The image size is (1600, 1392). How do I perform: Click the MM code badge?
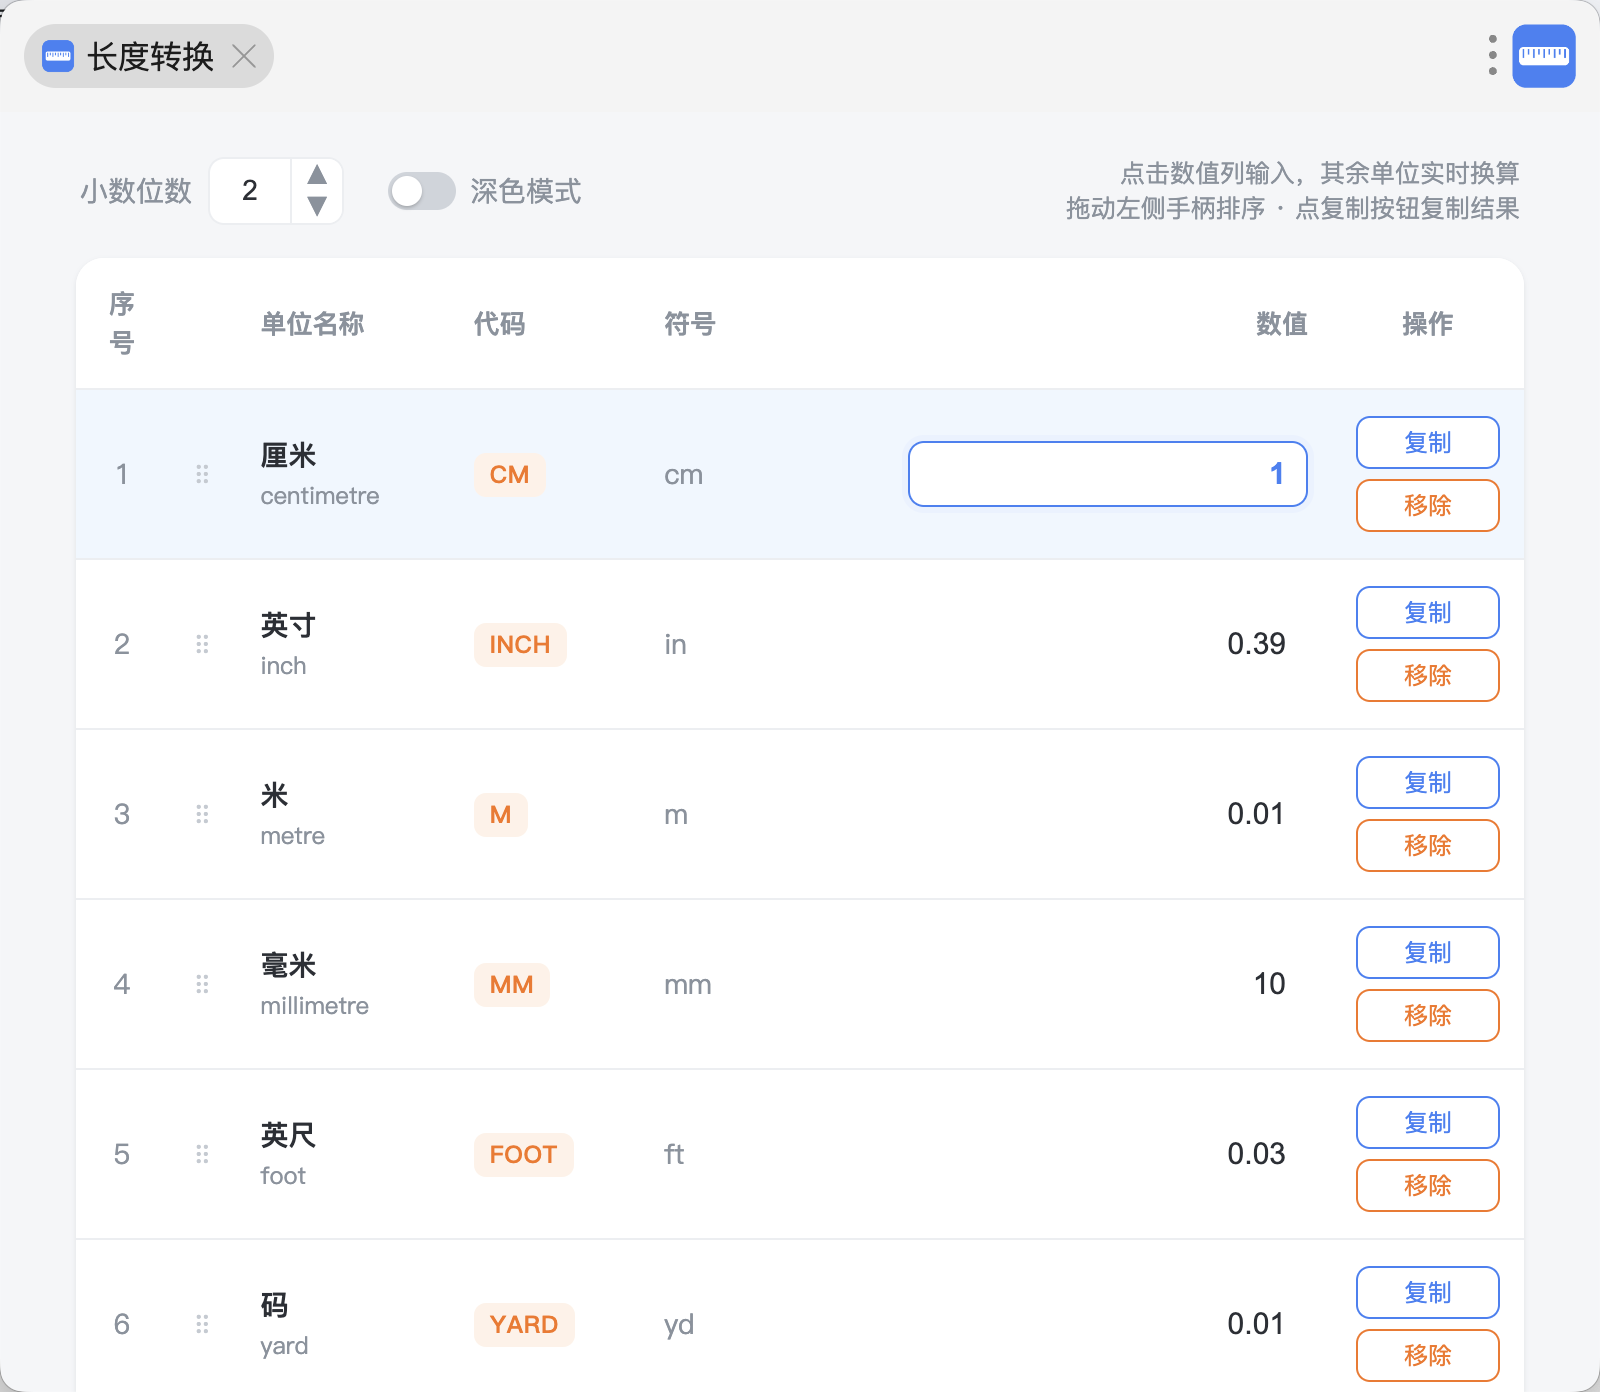click(511, 984)
